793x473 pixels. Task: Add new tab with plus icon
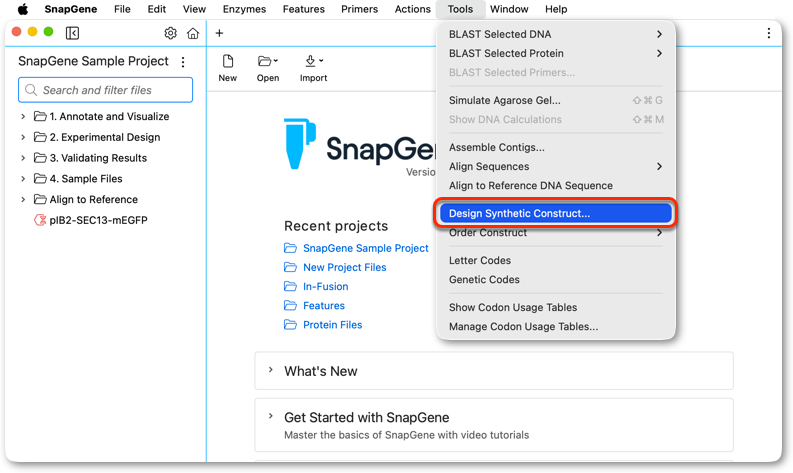pos(219,33)
